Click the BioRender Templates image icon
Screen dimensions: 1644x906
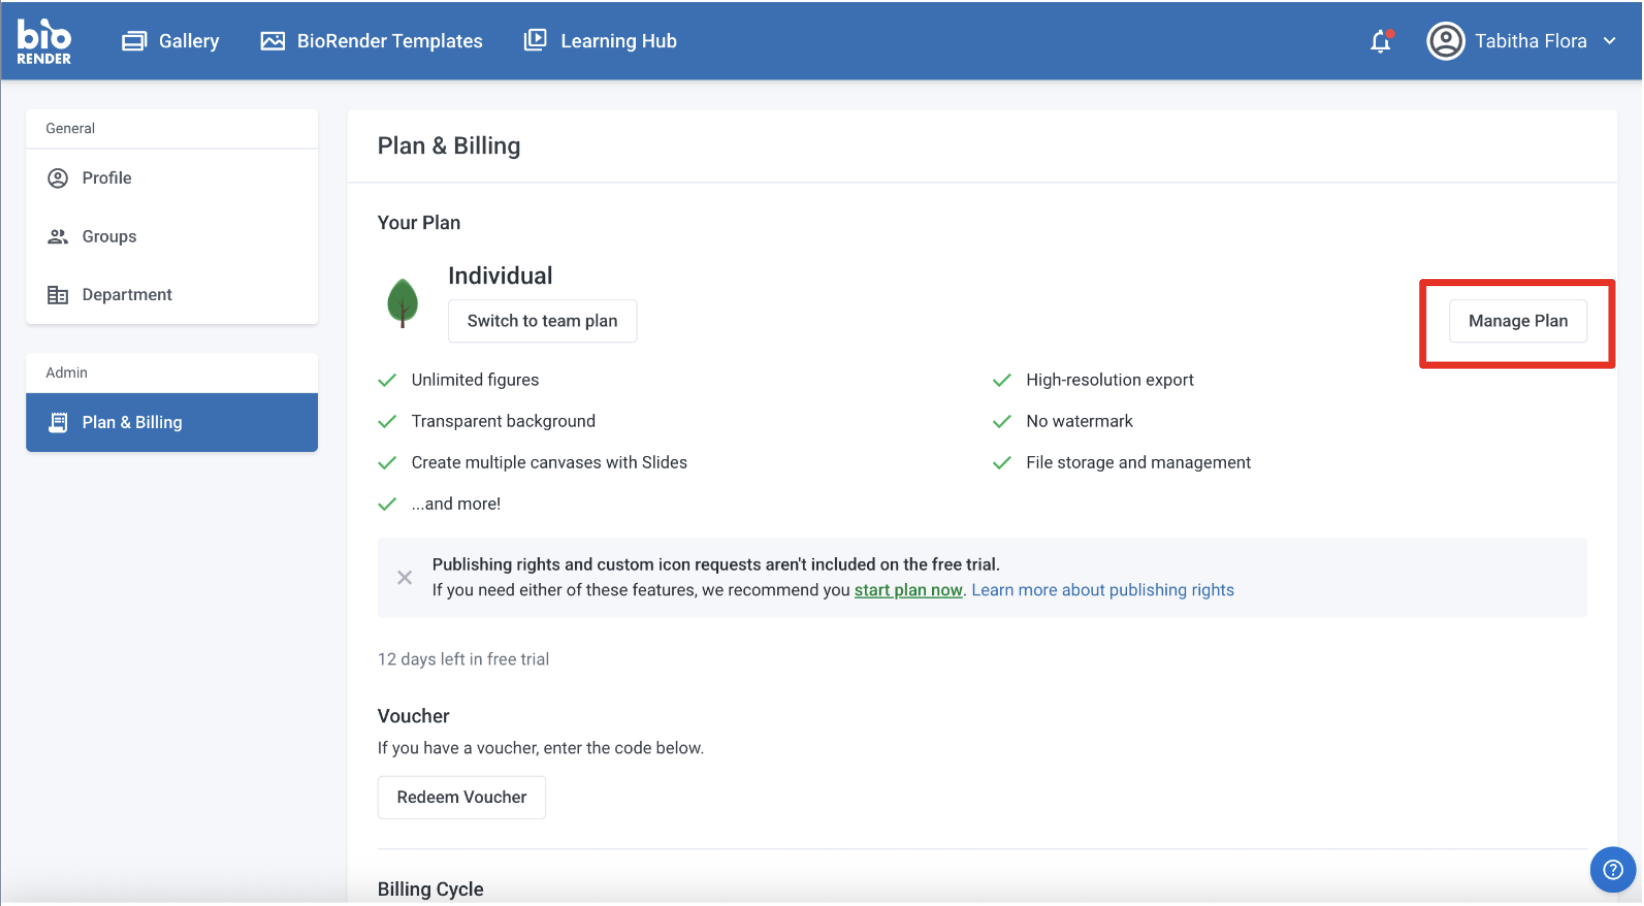[x=272, y=41]
